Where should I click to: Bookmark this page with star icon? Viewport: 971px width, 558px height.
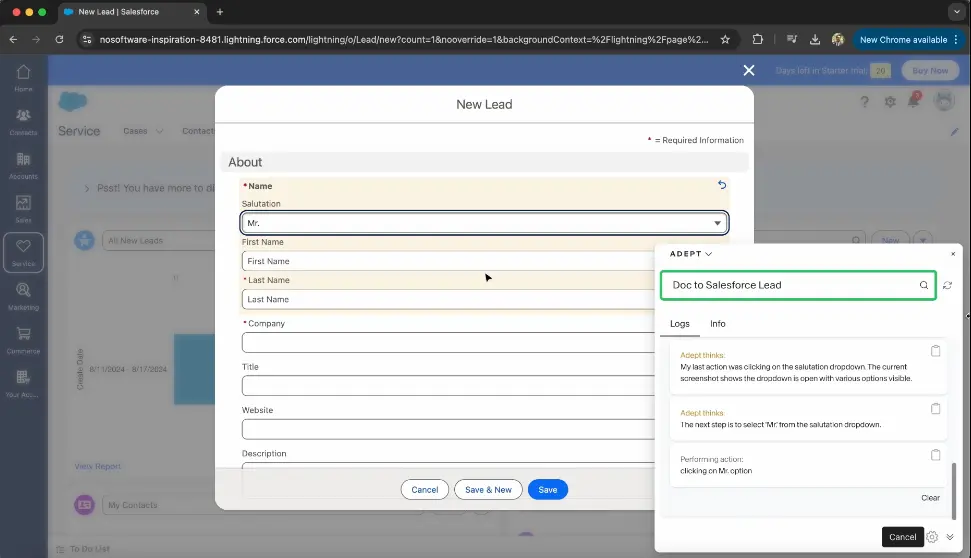tap(725, 40)
